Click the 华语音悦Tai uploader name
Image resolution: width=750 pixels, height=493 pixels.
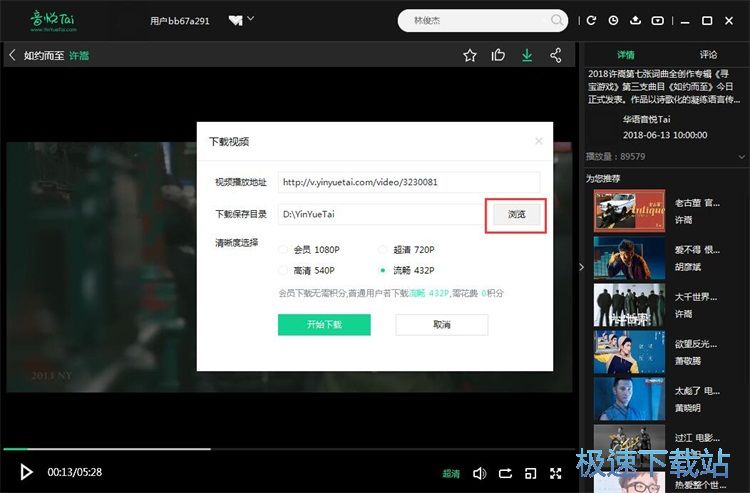point(647,119)
